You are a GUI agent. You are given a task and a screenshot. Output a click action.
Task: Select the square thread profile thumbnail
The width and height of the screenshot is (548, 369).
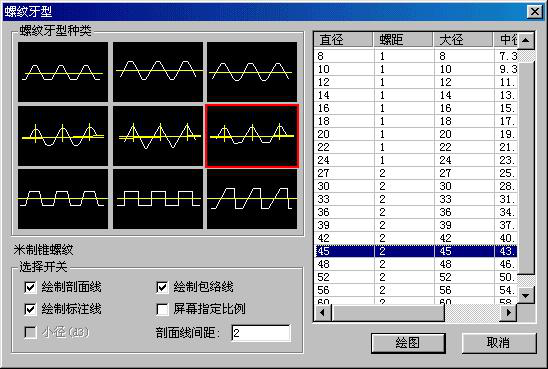(x=158, y=199)
